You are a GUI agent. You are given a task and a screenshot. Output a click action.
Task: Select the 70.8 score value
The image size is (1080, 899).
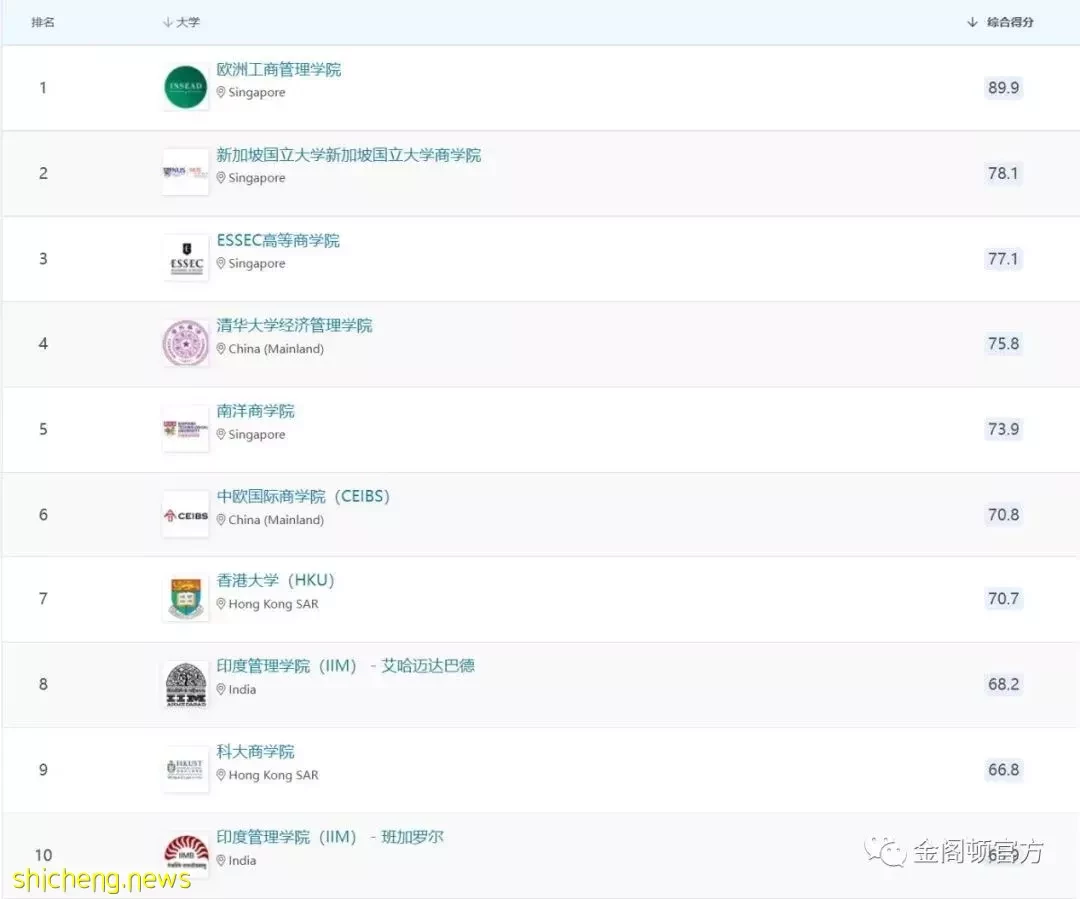click(1004, 515)
